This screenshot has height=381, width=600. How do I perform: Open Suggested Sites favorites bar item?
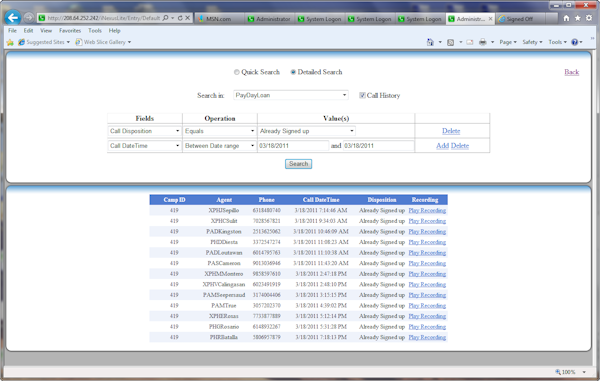click(44, 42)
